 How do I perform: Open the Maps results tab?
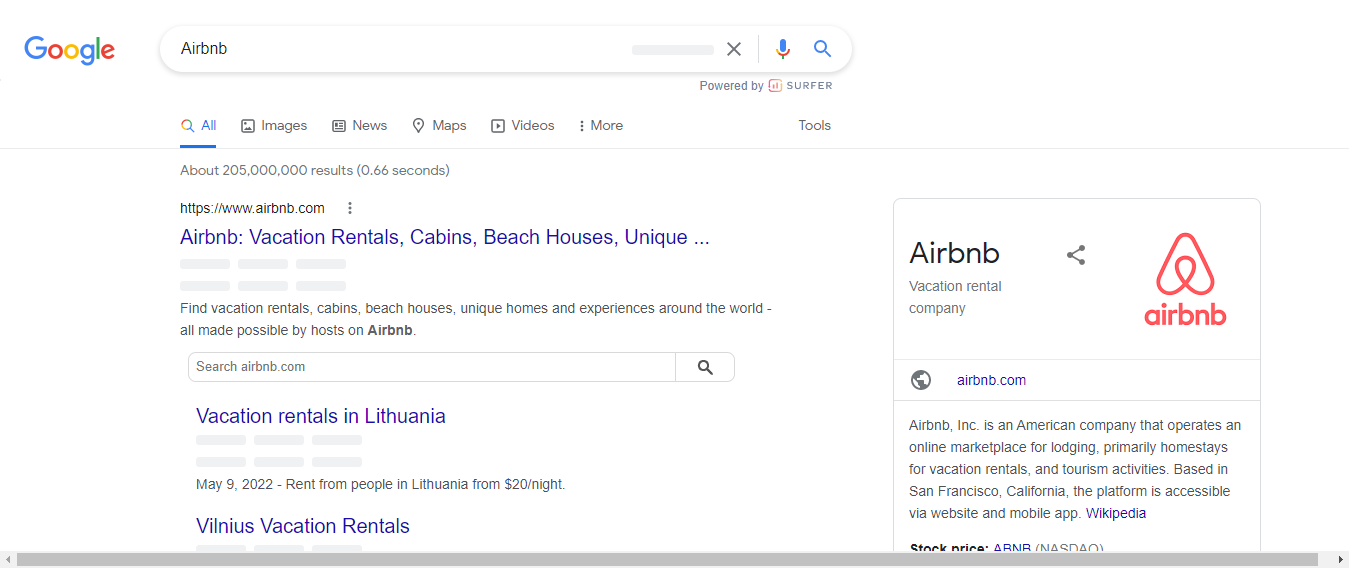[x=439, y=126]
